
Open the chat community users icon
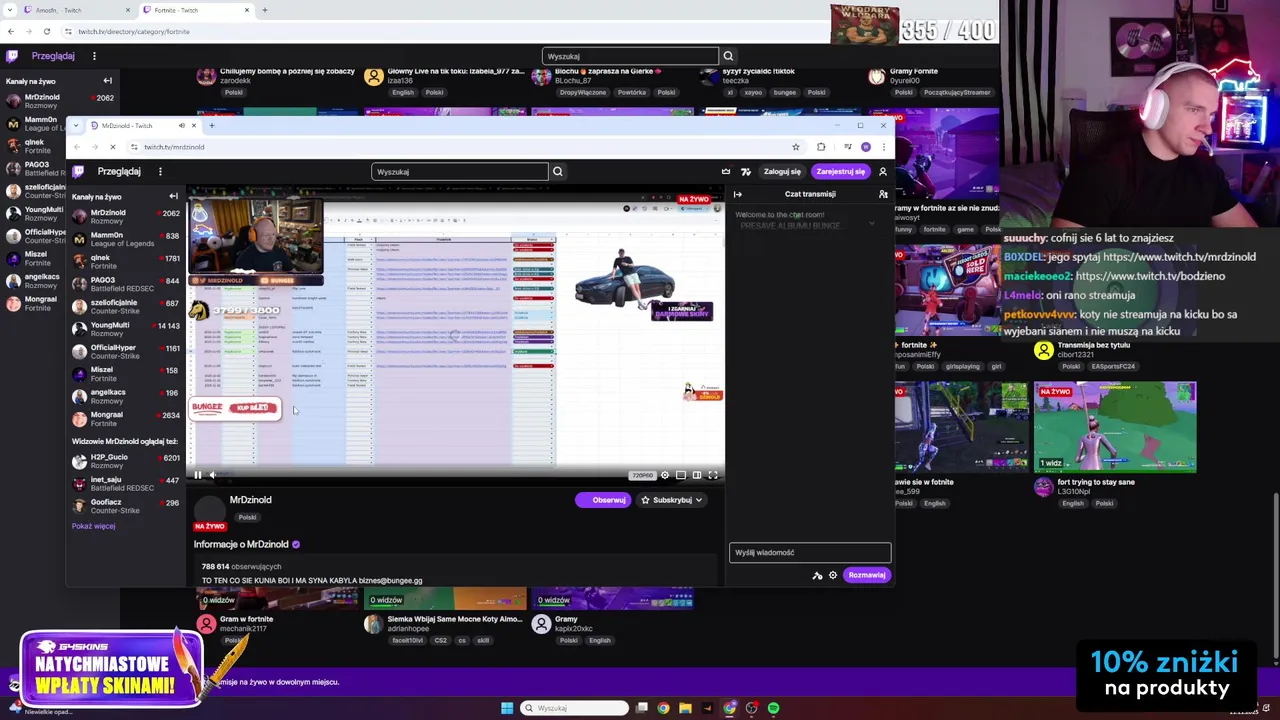click(883, 194)
